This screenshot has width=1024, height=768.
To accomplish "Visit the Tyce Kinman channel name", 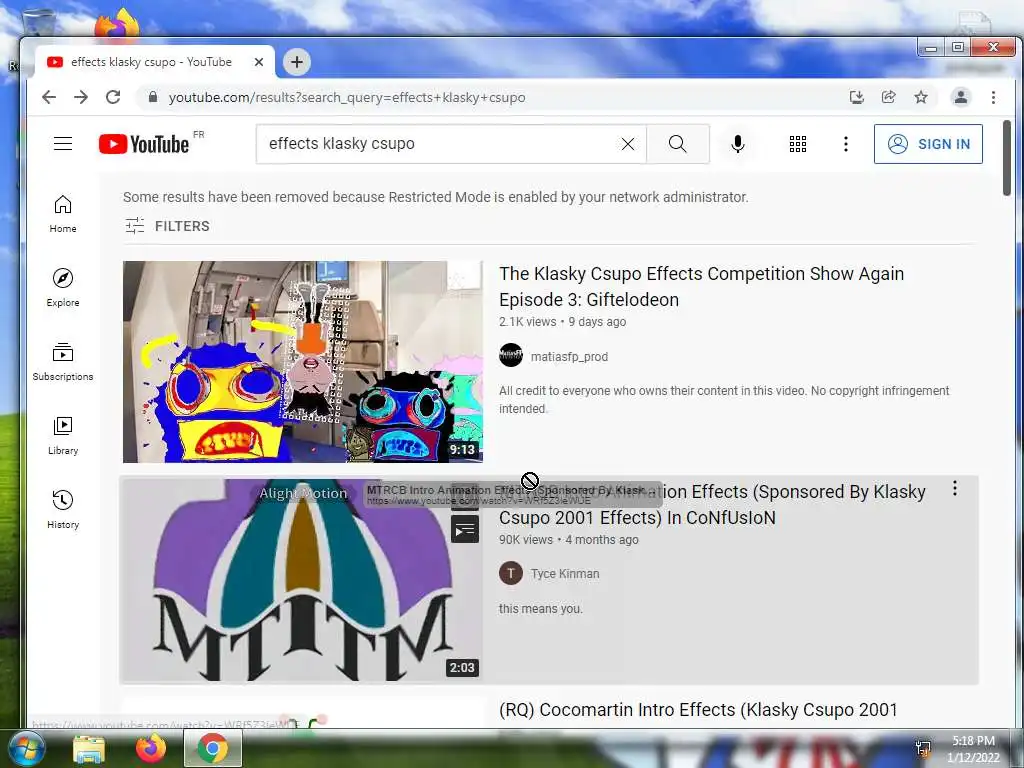I will pos(565,573).
